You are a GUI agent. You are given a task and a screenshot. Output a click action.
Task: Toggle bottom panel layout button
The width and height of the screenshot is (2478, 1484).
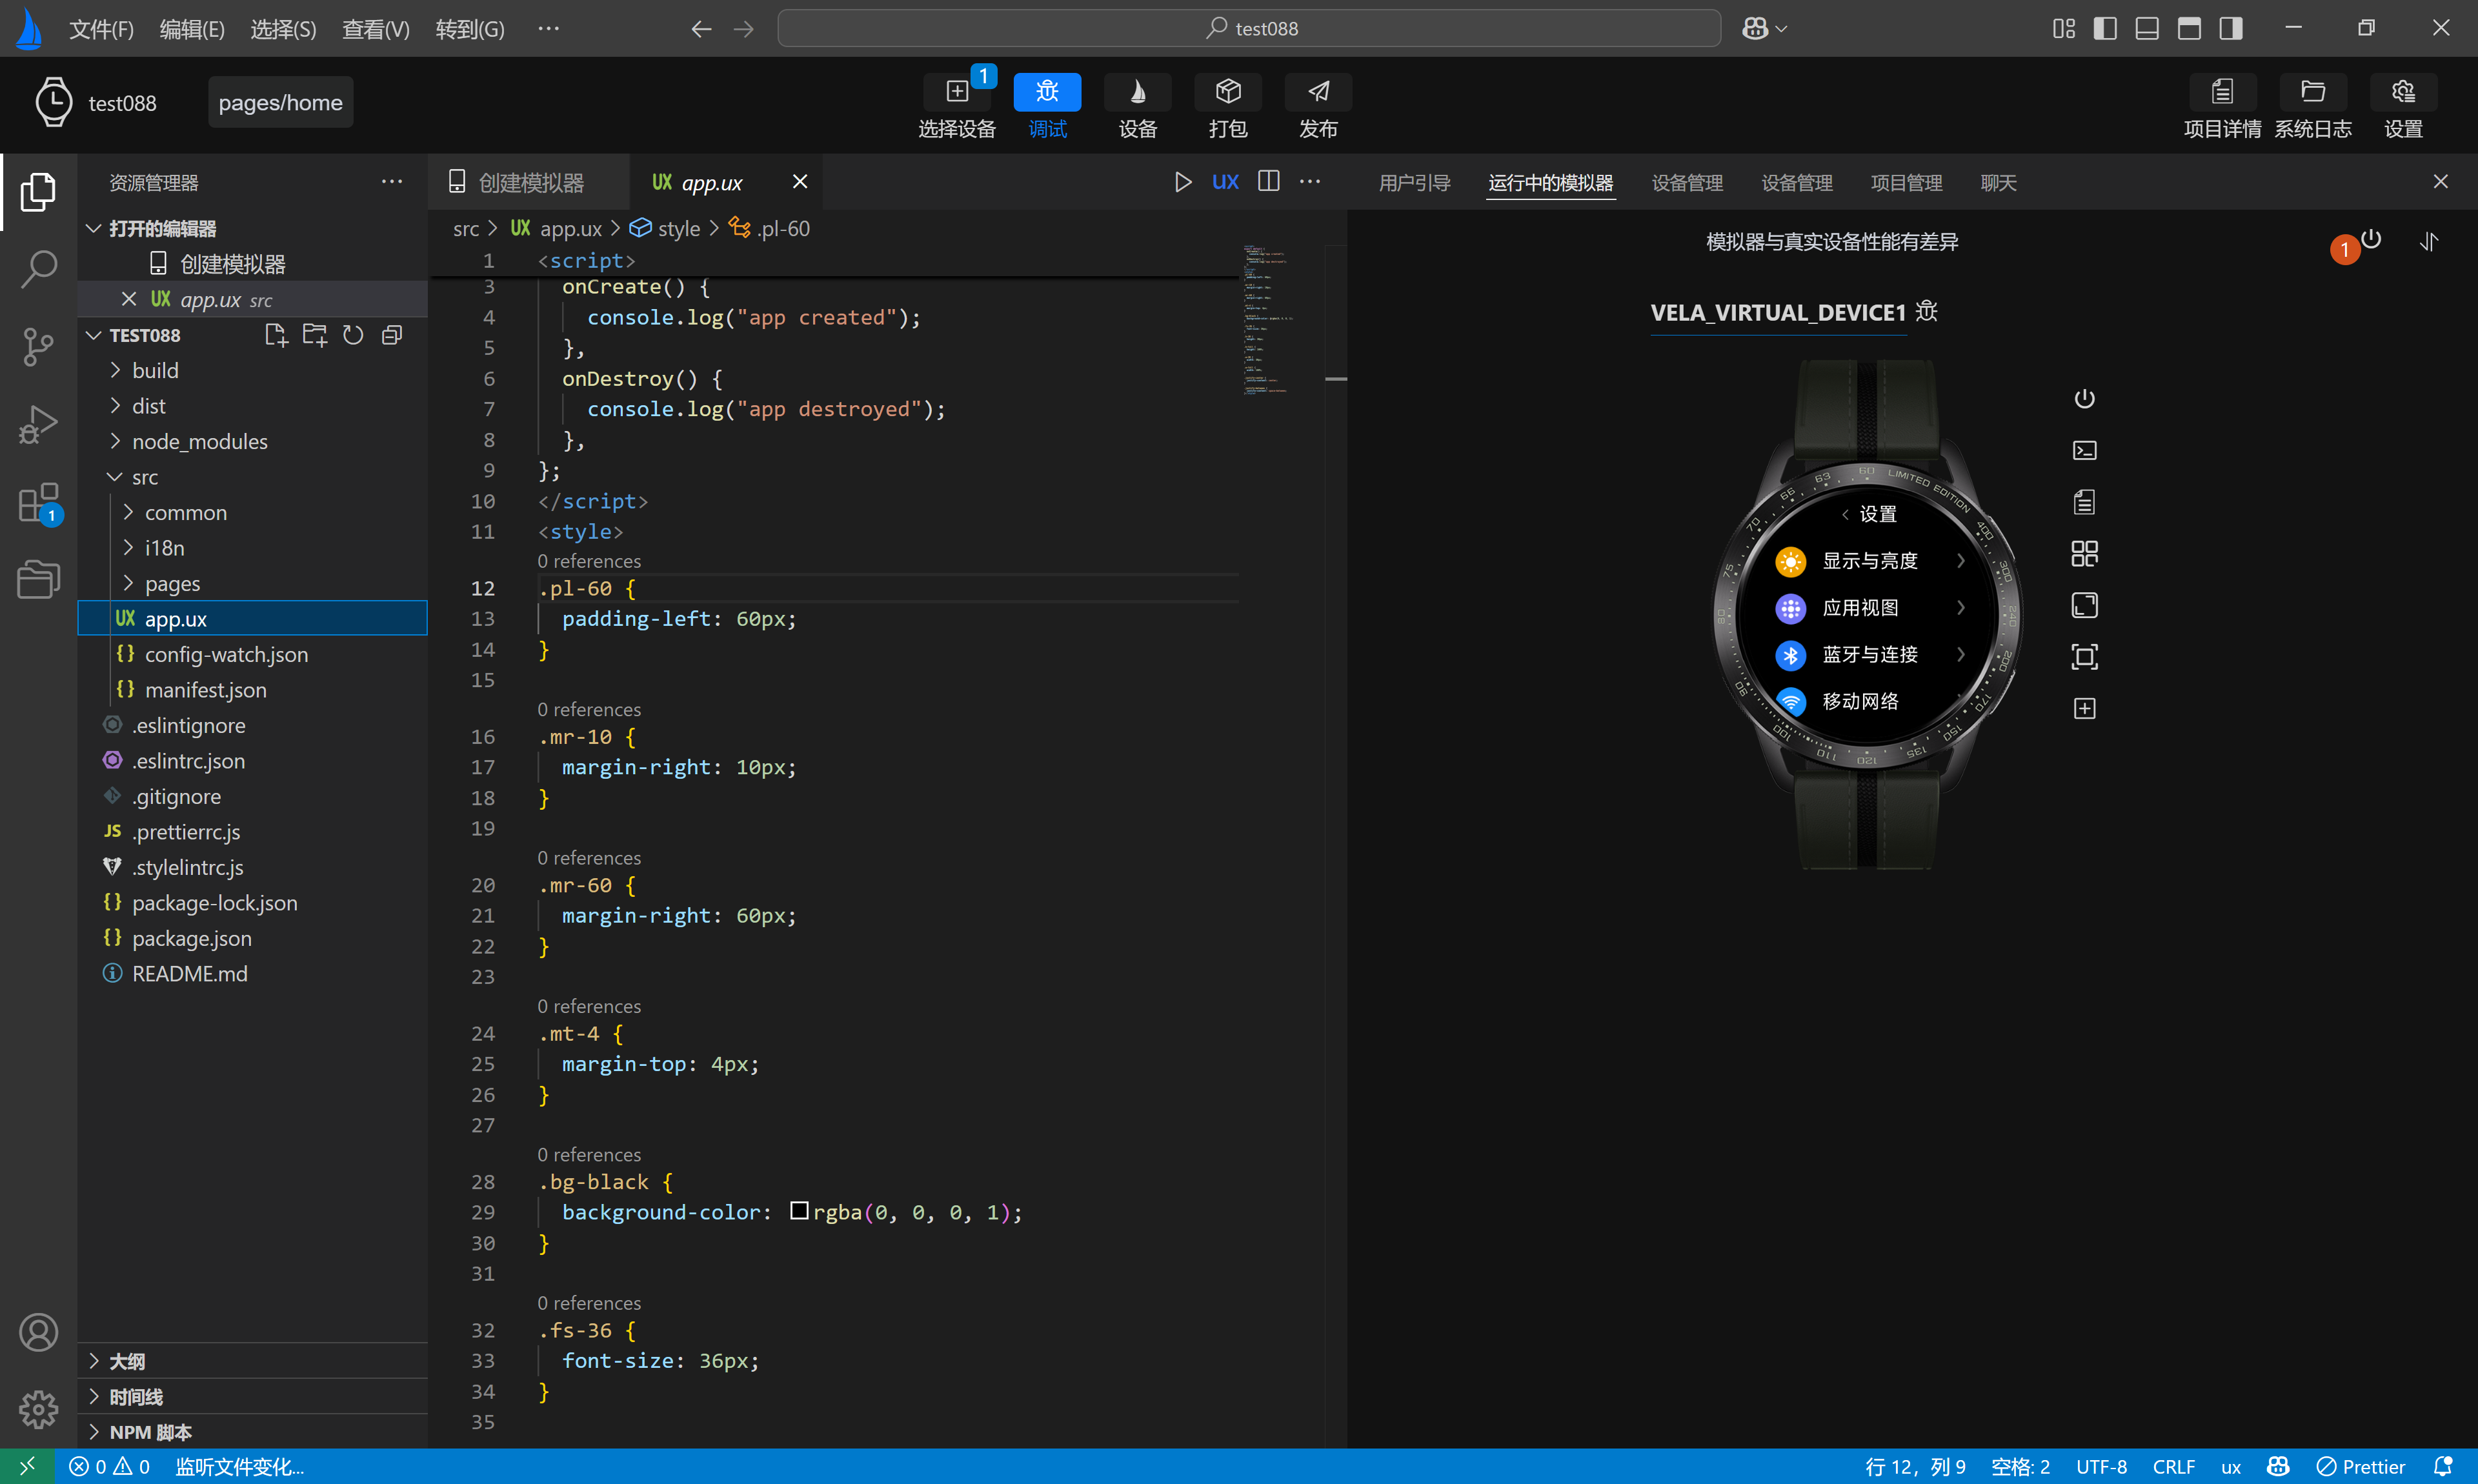[x=2146, y=28]
